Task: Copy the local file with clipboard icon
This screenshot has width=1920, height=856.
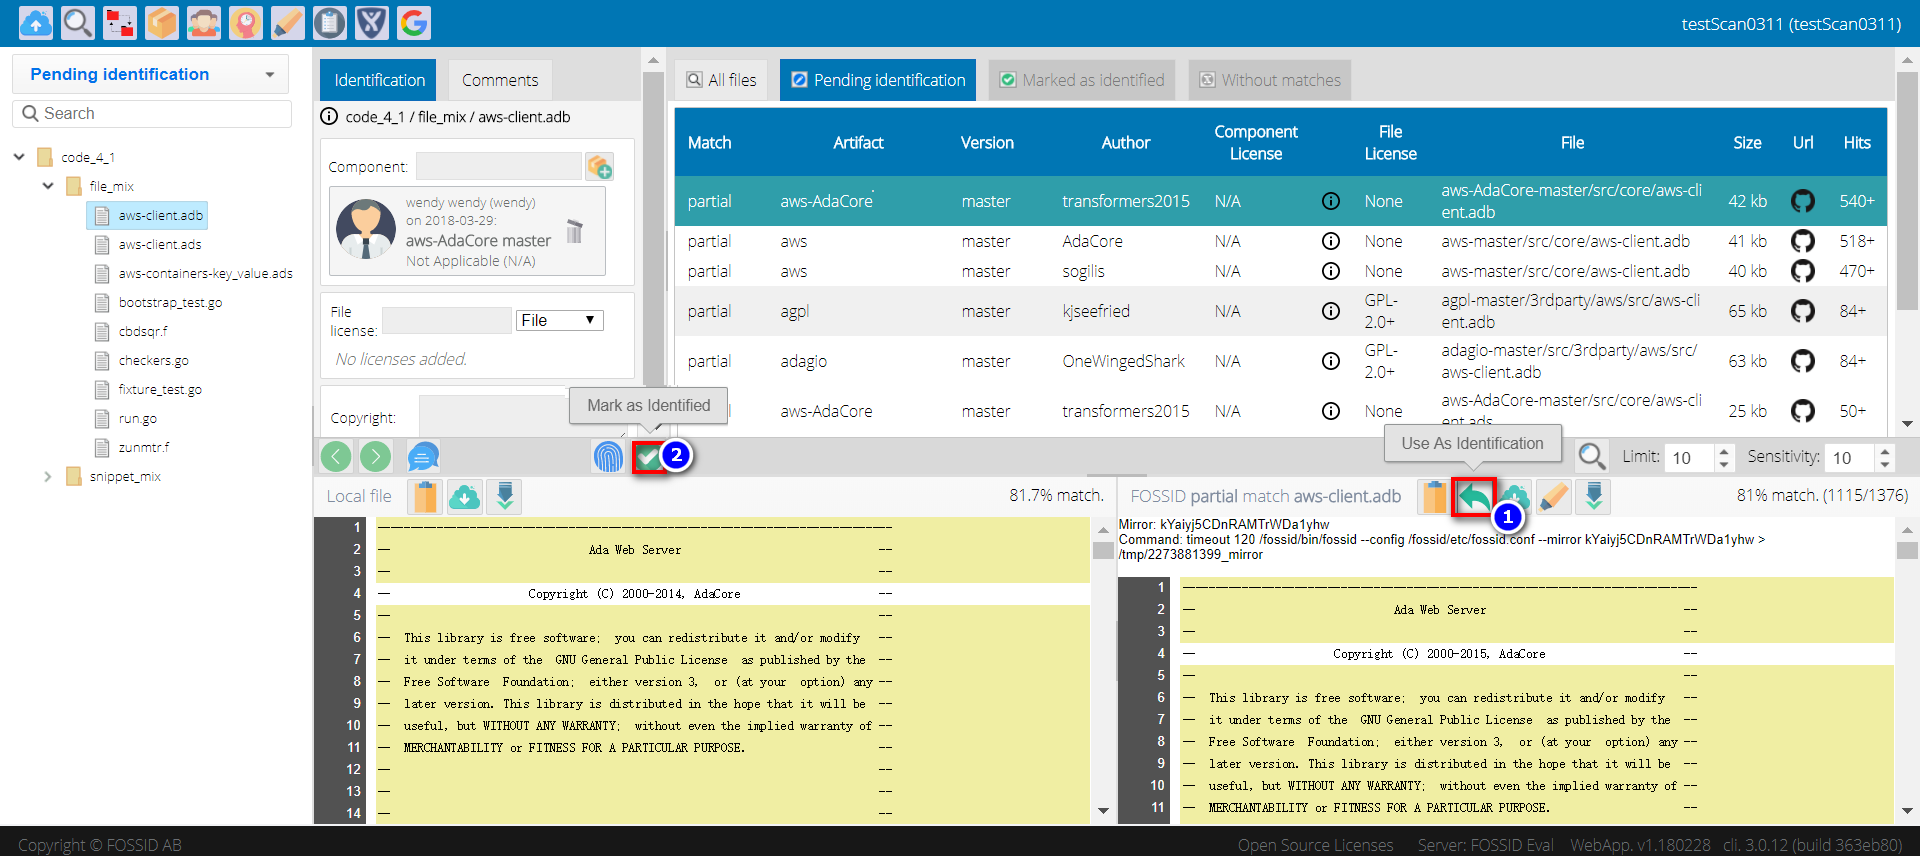Action: 425,496
